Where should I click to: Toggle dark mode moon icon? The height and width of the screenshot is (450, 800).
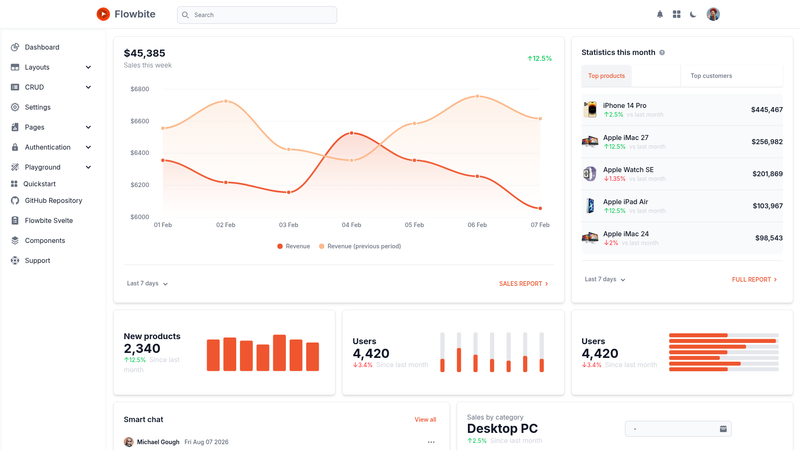click(693, 14)
